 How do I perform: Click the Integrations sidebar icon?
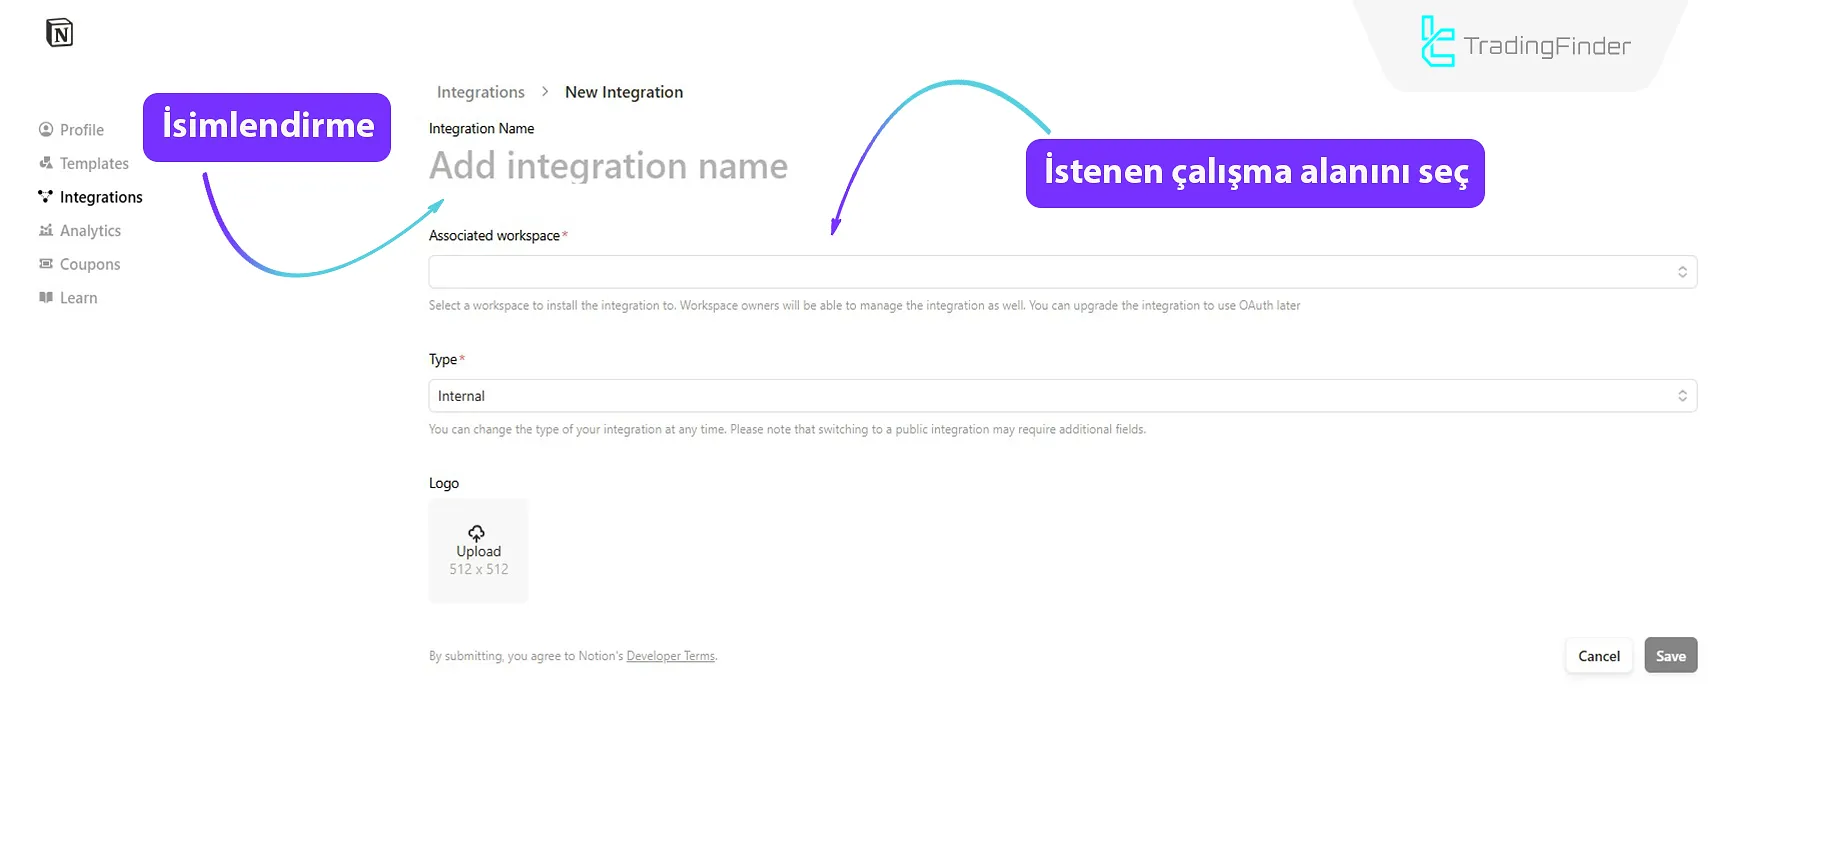click(x=45, y=196)
